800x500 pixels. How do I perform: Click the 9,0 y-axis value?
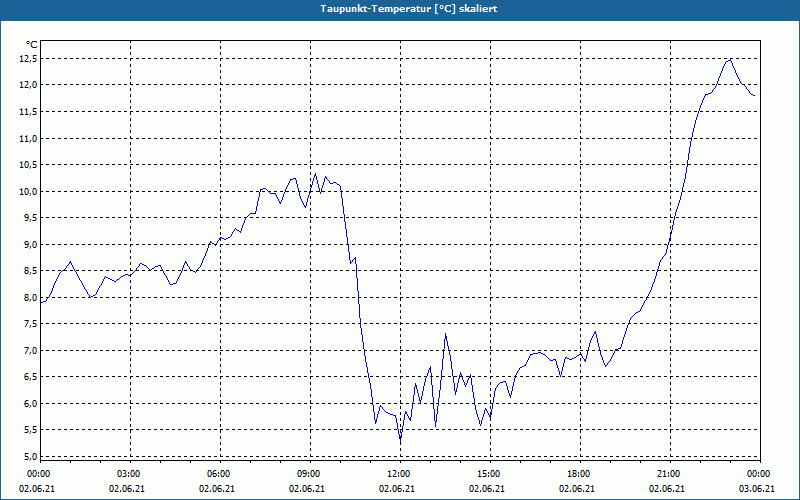tap(30, 244)
